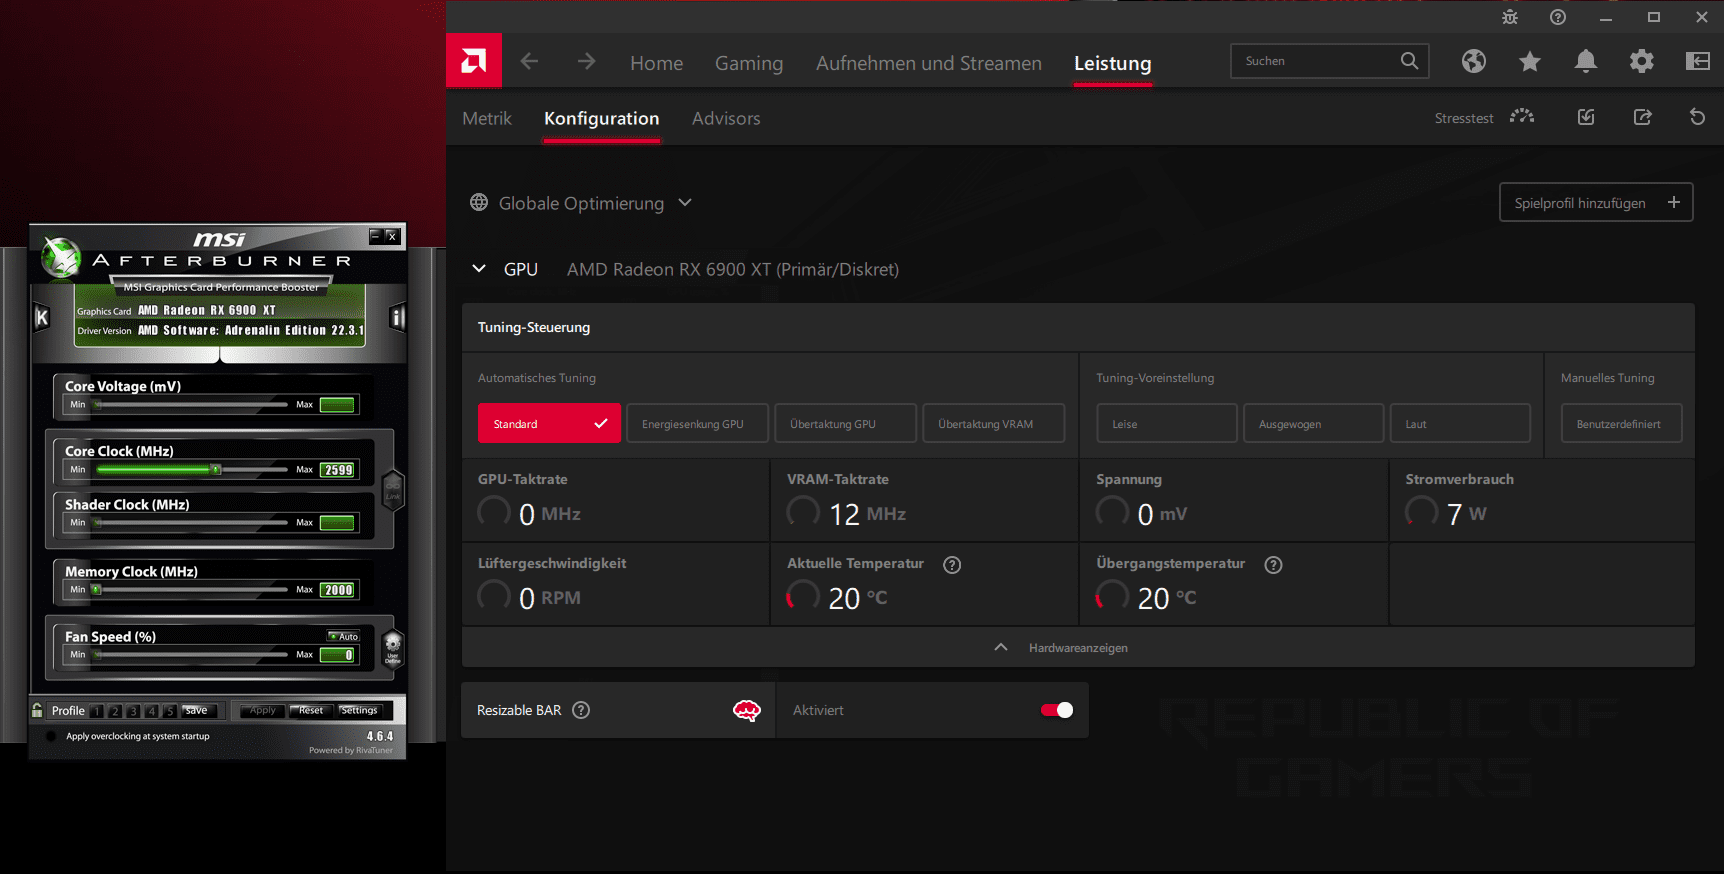The height and width of the screenshot is (874, 1724).
Task: Select Benutzerdefiniert manual tuning
Action: 1621,423
